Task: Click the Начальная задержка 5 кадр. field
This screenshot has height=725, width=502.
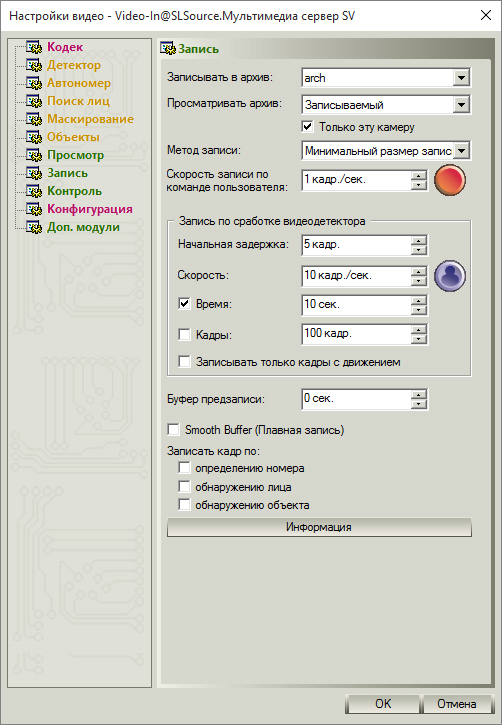Action: (356, 246)
